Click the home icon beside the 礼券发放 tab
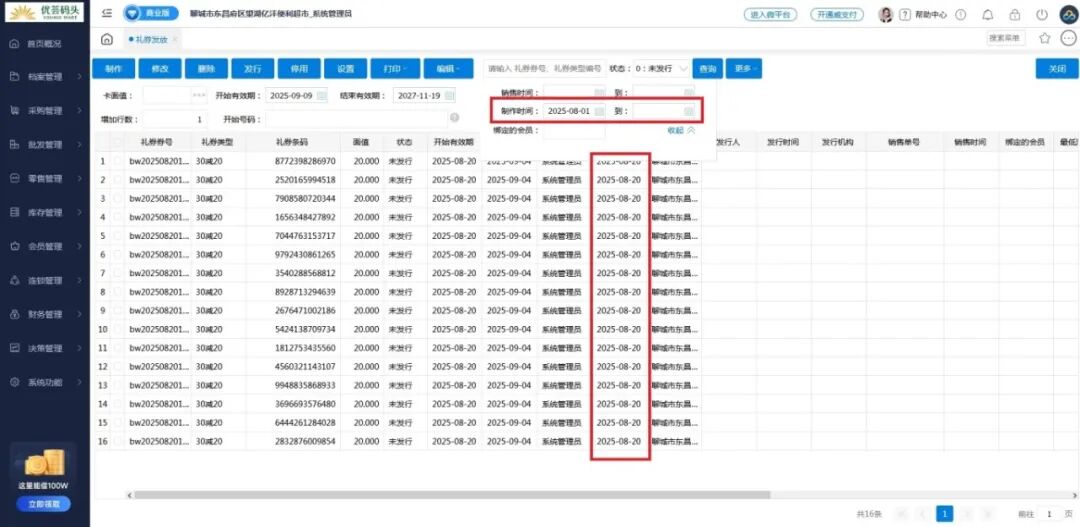 click(x=107, y=39)
